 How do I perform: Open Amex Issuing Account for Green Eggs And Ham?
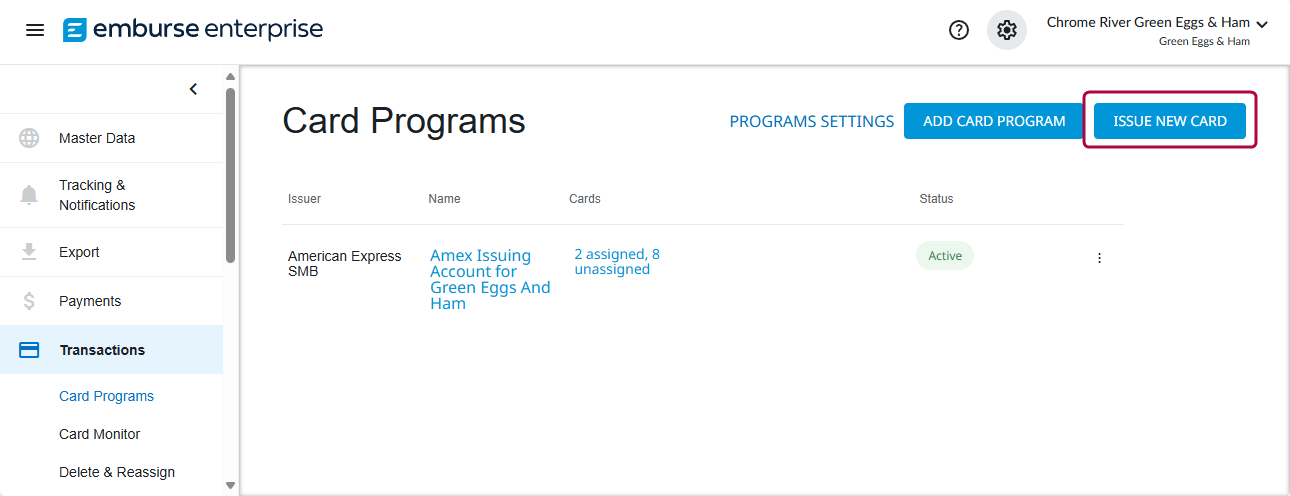click(x=490, y=280)
